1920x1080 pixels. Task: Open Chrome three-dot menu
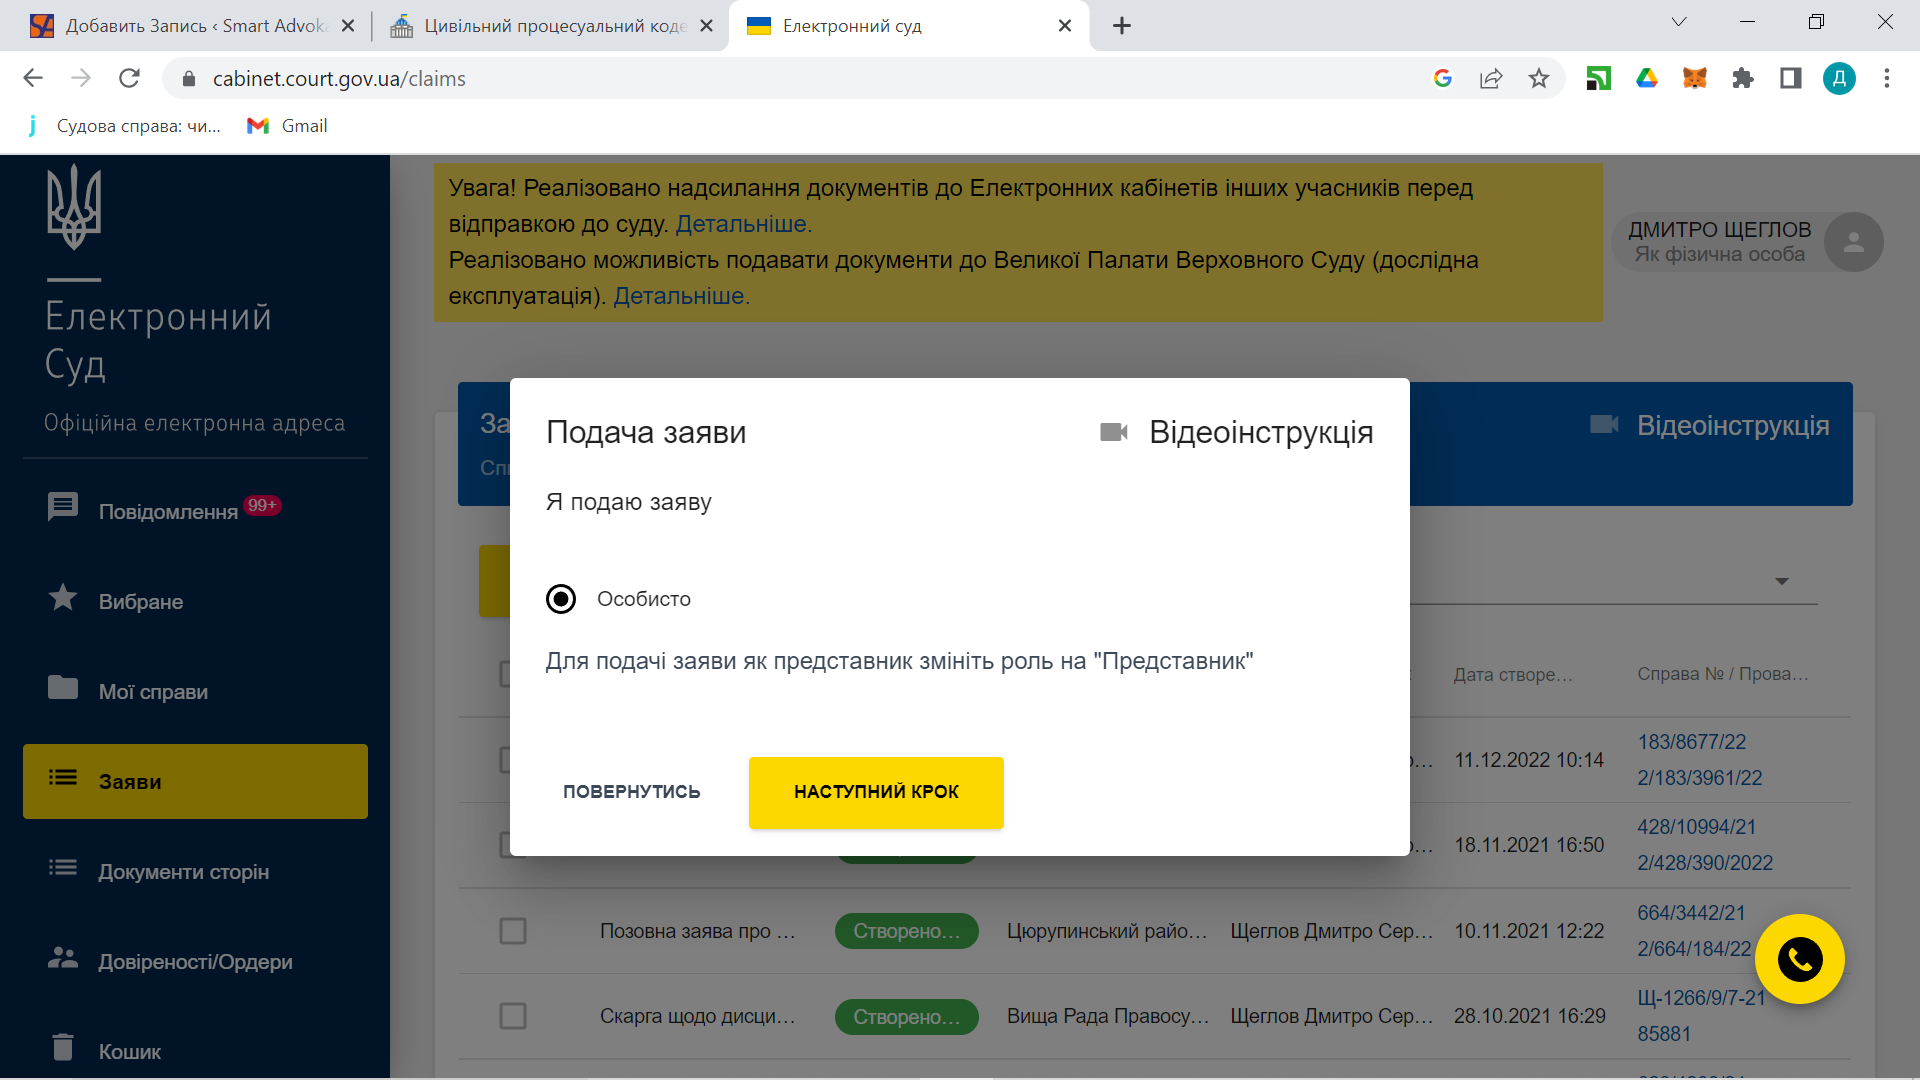[1886, 79]
